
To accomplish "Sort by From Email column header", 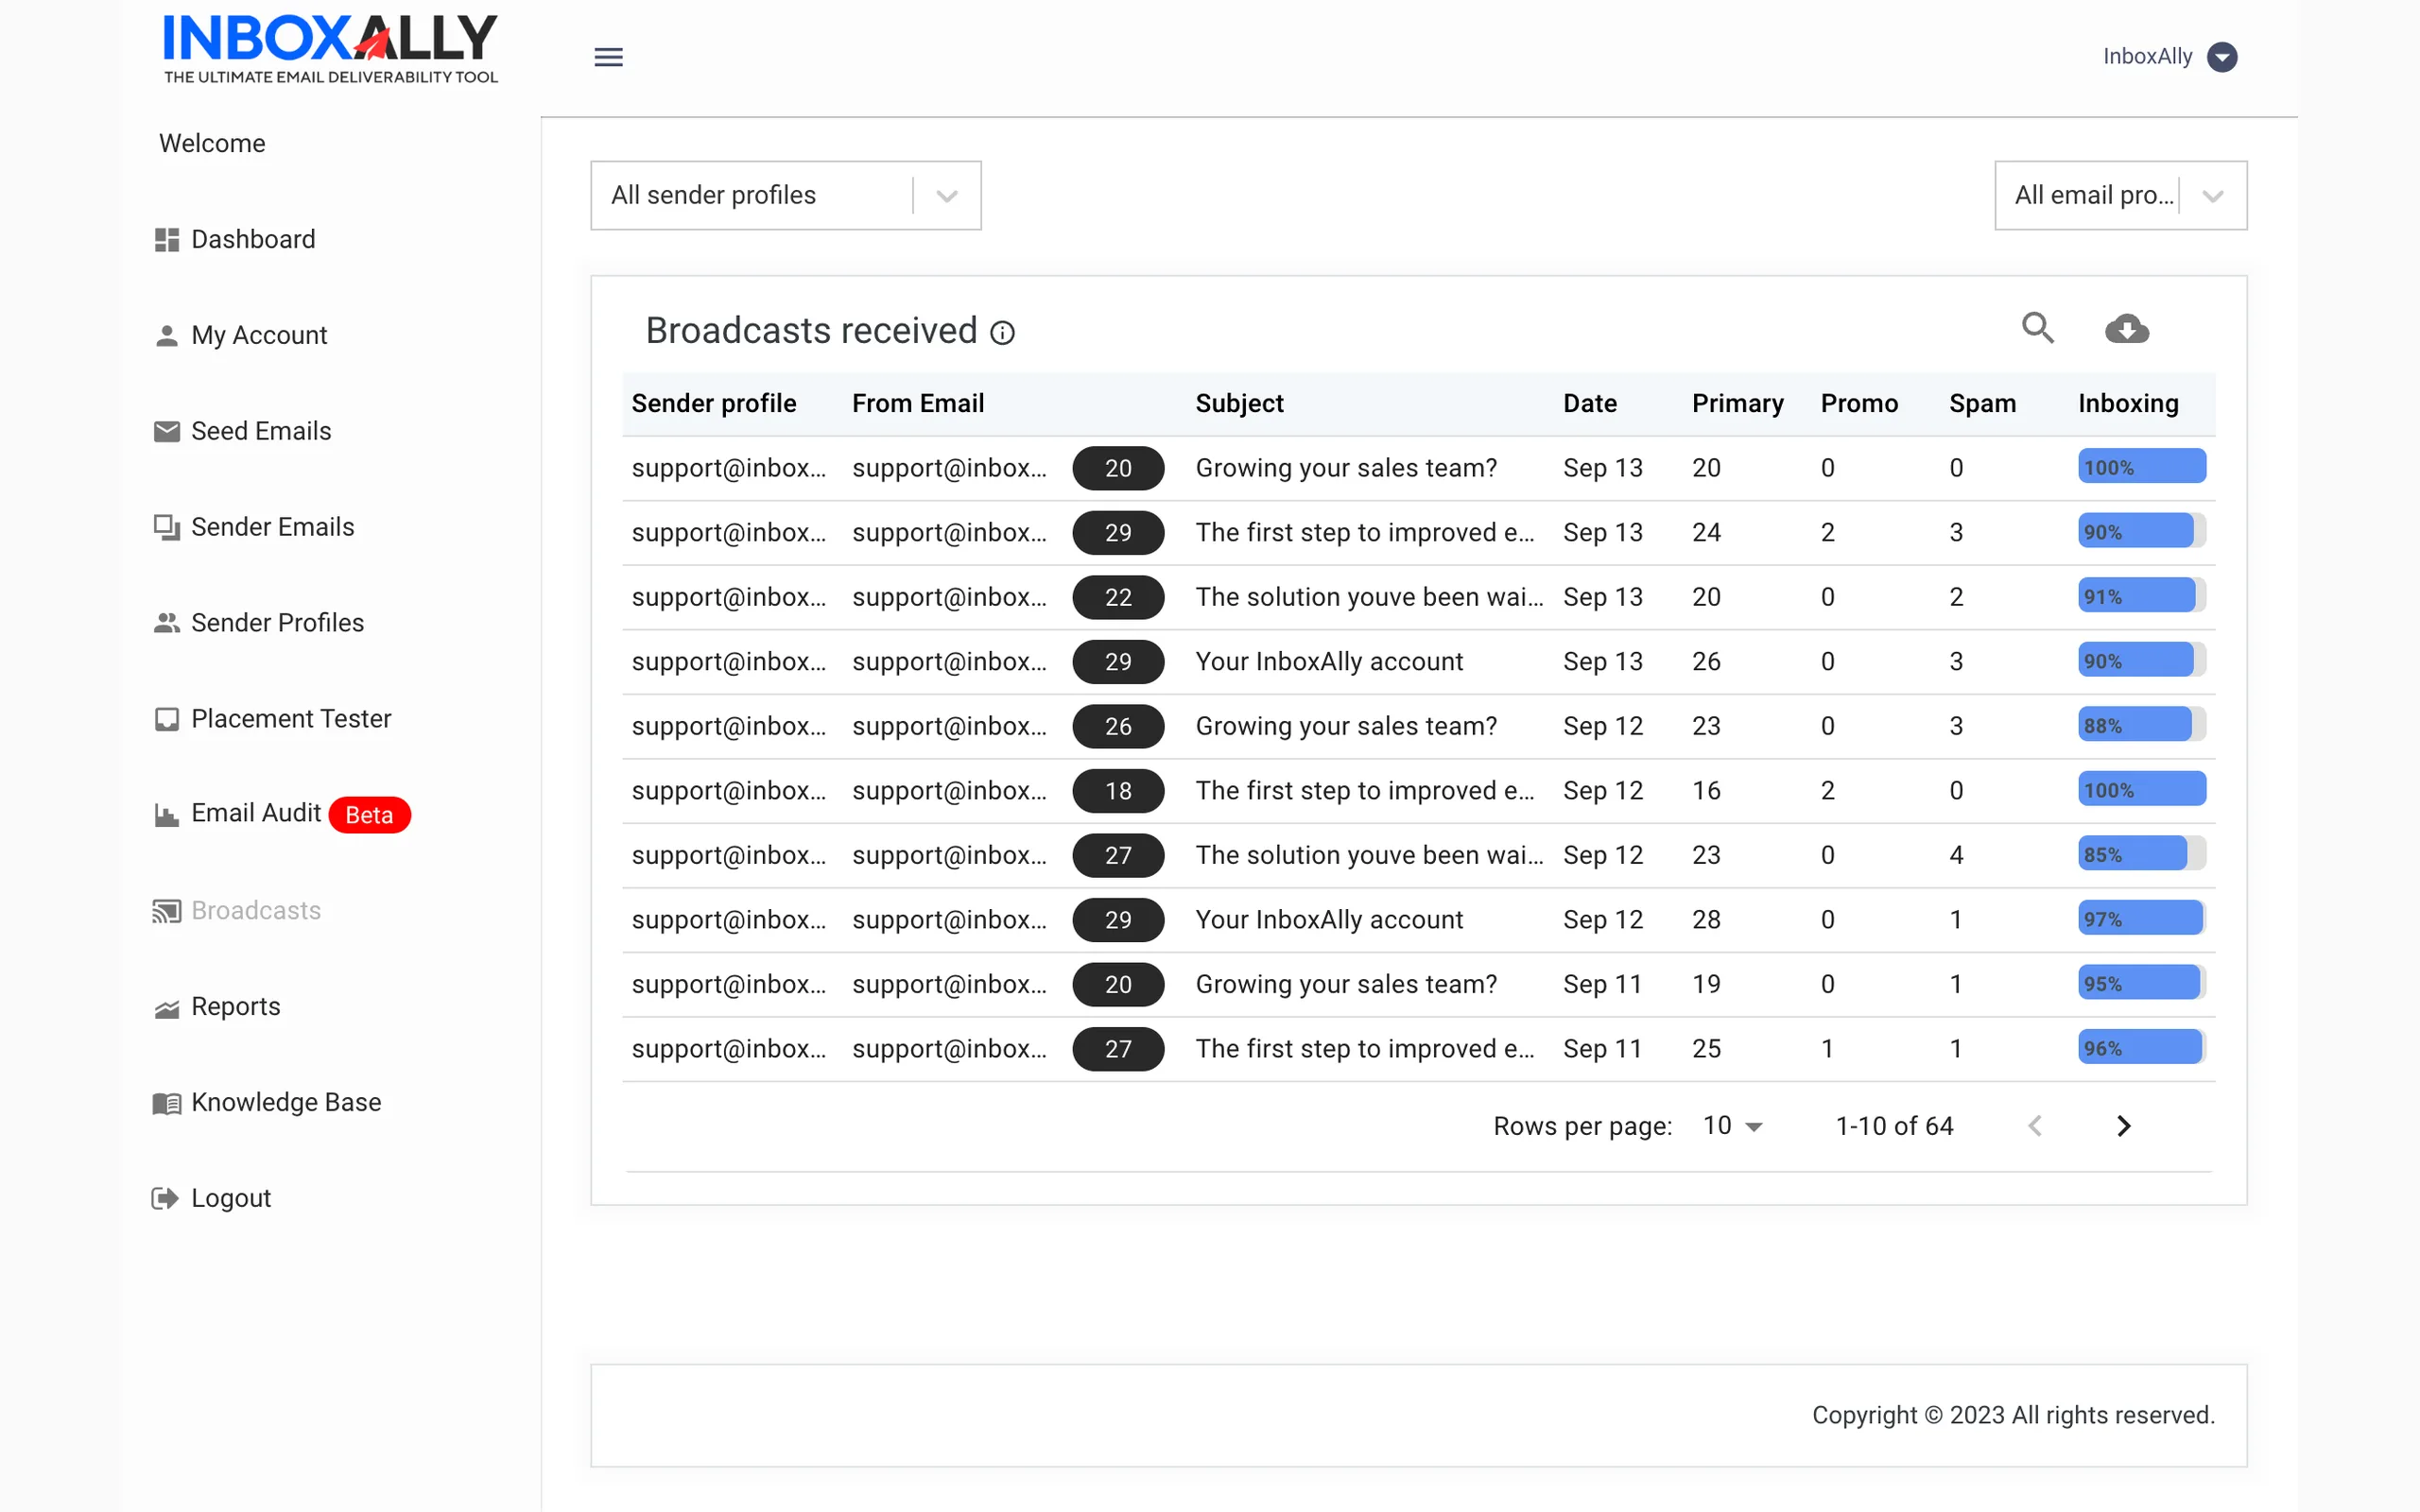I will (x=918, y=404).
